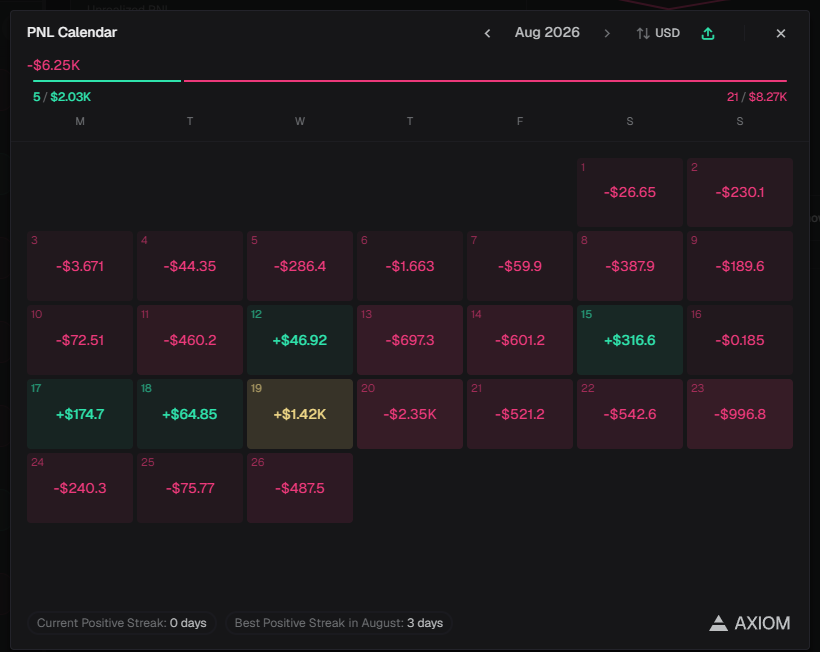The width and height of the screenshot is (820, 652).
Task: Select day 21 with -$521.2
Action: pos(520,414)
